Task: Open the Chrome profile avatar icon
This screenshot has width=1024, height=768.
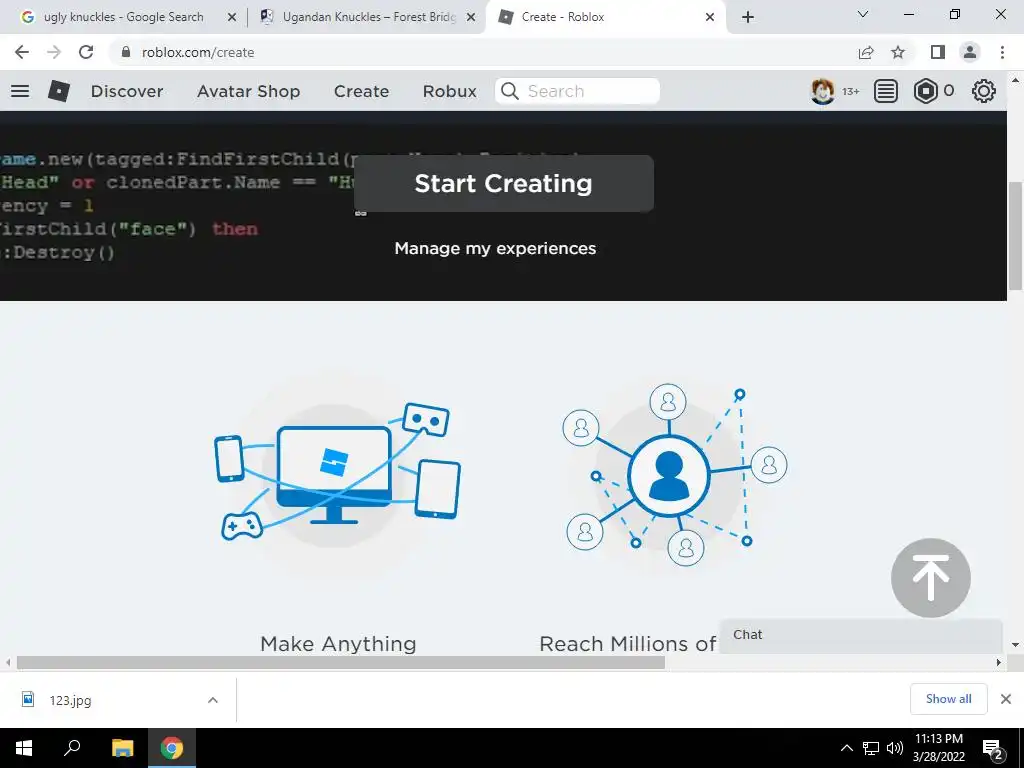Action: pyautogui.click(x=970, y=52)
